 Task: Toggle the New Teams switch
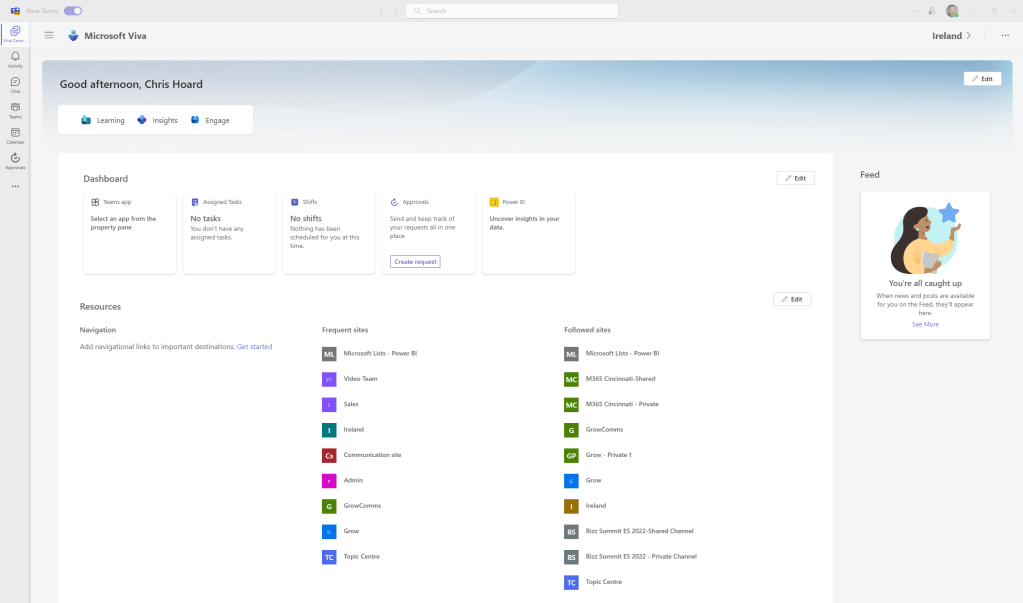(73, 11)
